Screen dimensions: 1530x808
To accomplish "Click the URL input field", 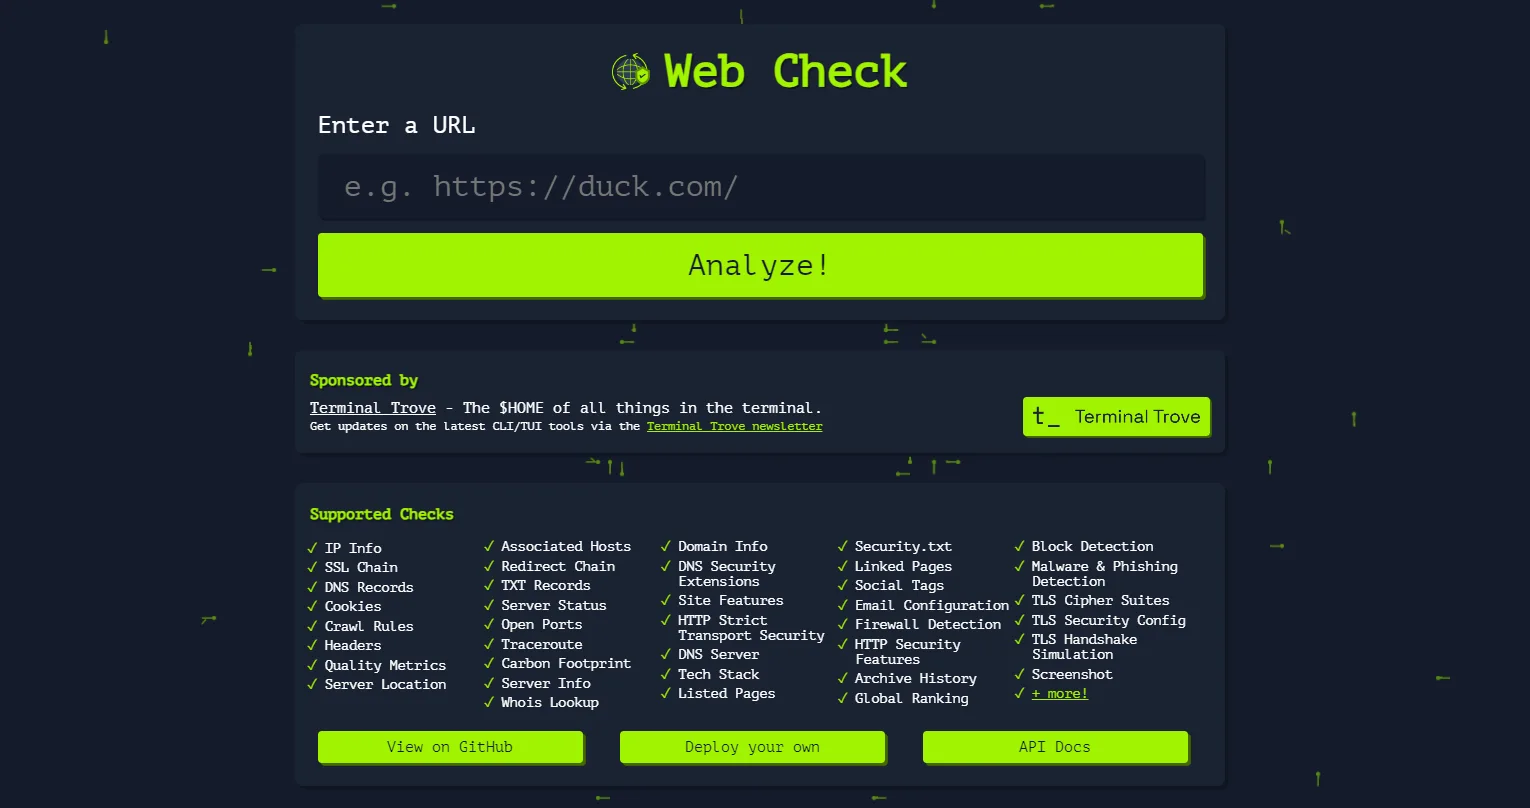I will pyautogui.click(x=761, y=187).
